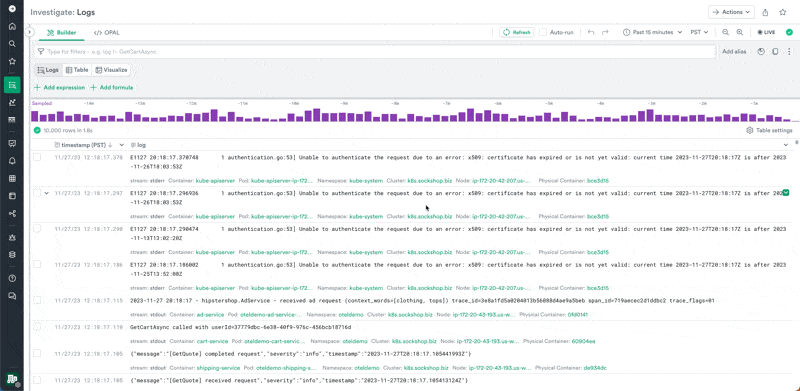Viewport: 800px width, 391px height.
Task: Open the dashboards icon below metrics chart
Action: pyautogui.click(x=12, y=119)
